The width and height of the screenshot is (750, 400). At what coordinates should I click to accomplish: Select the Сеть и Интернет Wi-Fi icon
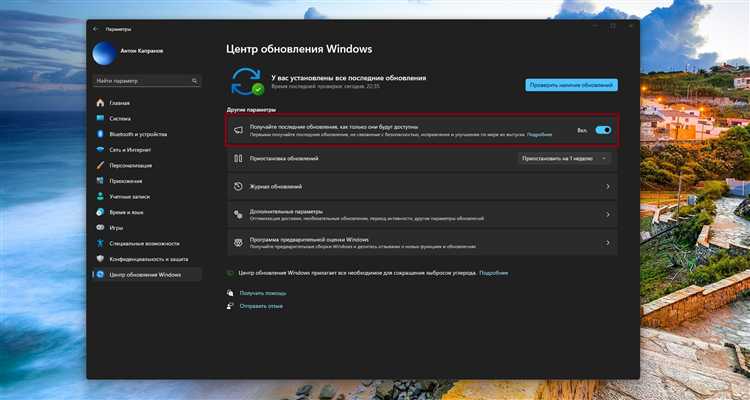(100, 150)
